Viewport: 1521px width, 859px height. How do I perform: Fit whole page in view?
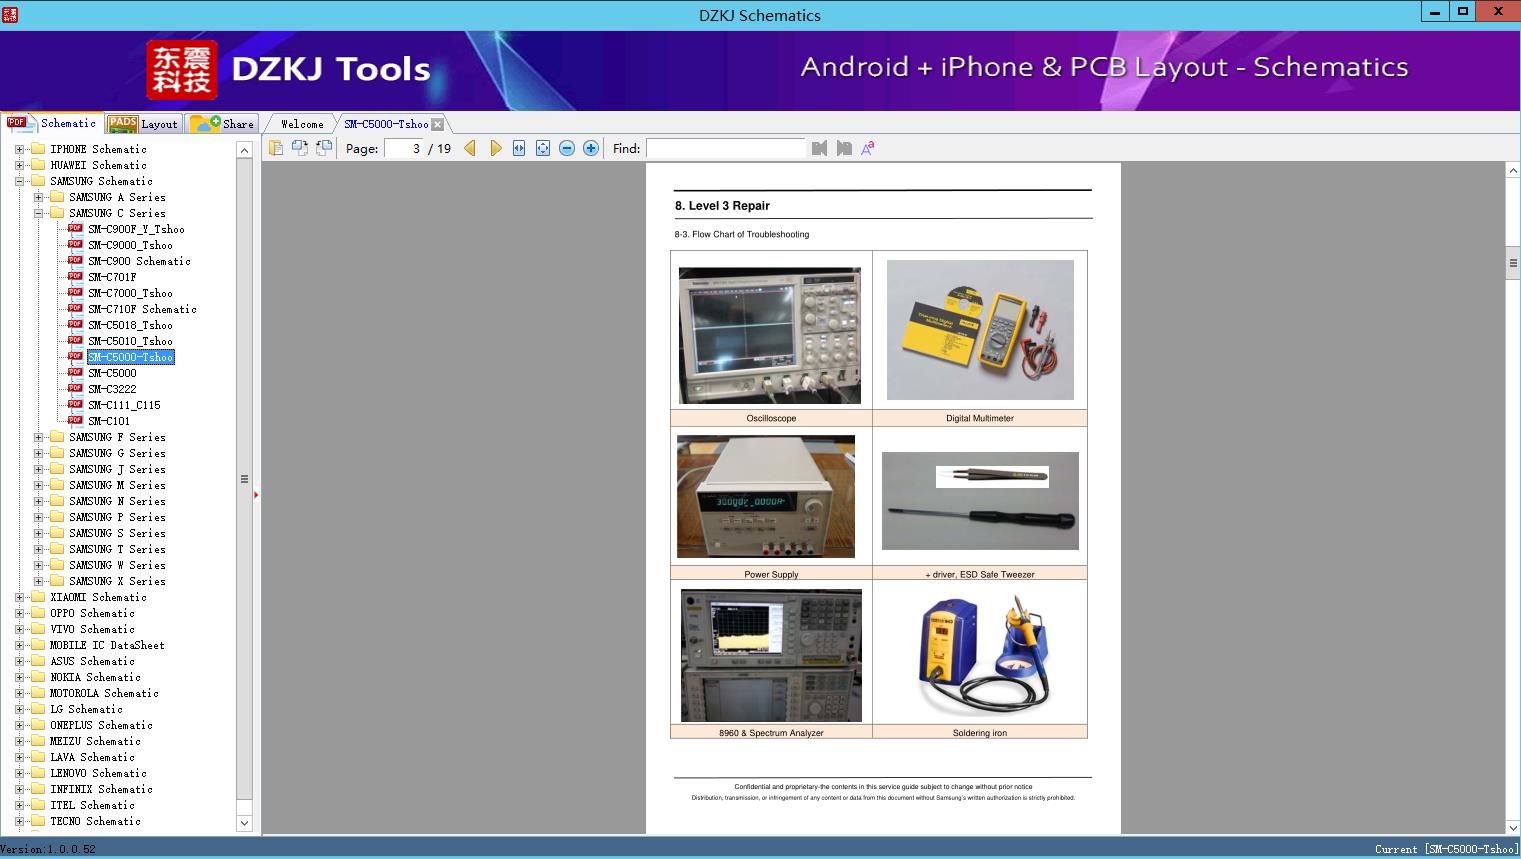[543, 148]
